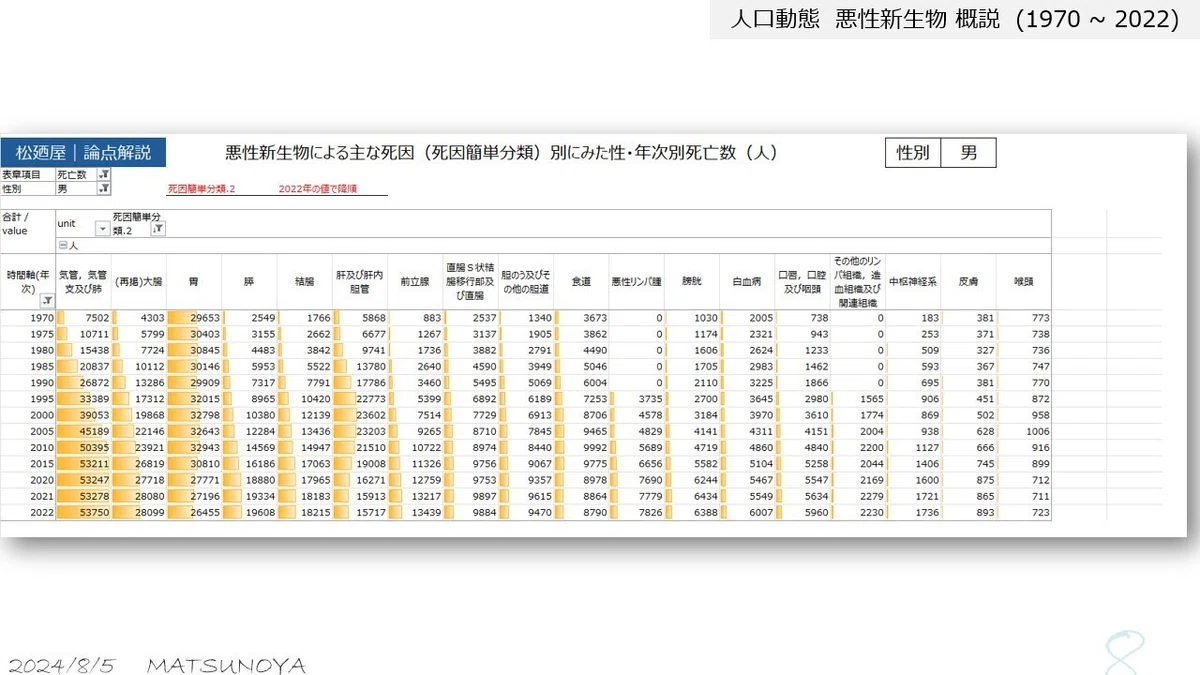This screenshot has height=675, width=1200.
Task: Click stomach value 29653 in 1970 row
Action: coord(203,318)
